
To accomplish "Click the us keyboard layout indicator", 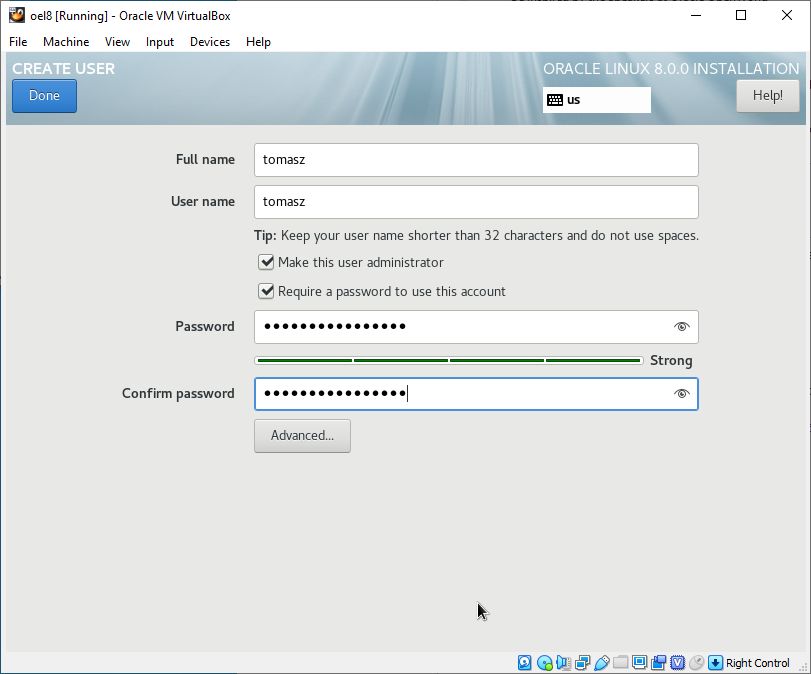I will pyautogui.click(x=596, y=100).
